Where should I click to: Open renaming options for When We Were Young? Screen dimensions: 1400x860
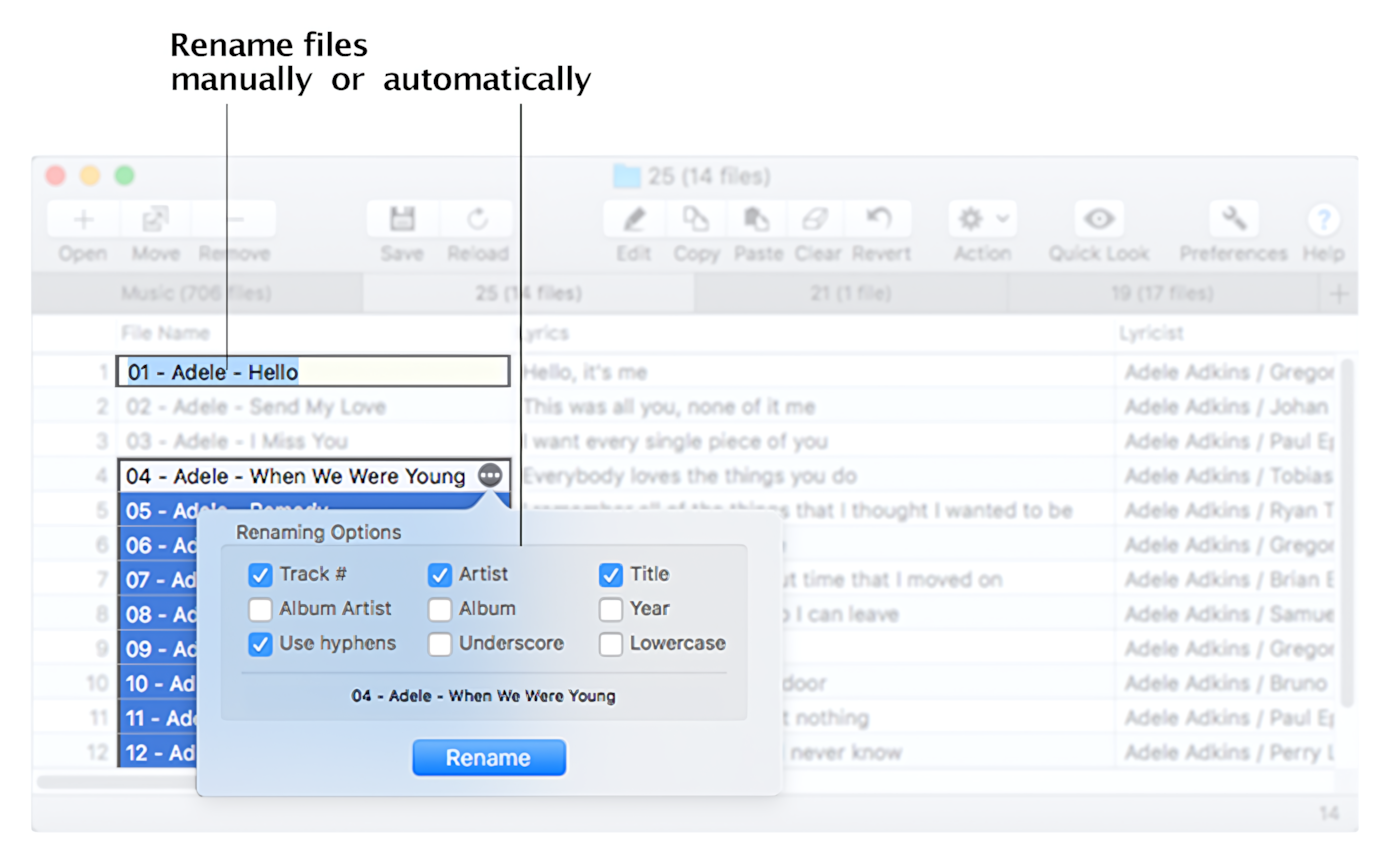click(x=489, y=475)
